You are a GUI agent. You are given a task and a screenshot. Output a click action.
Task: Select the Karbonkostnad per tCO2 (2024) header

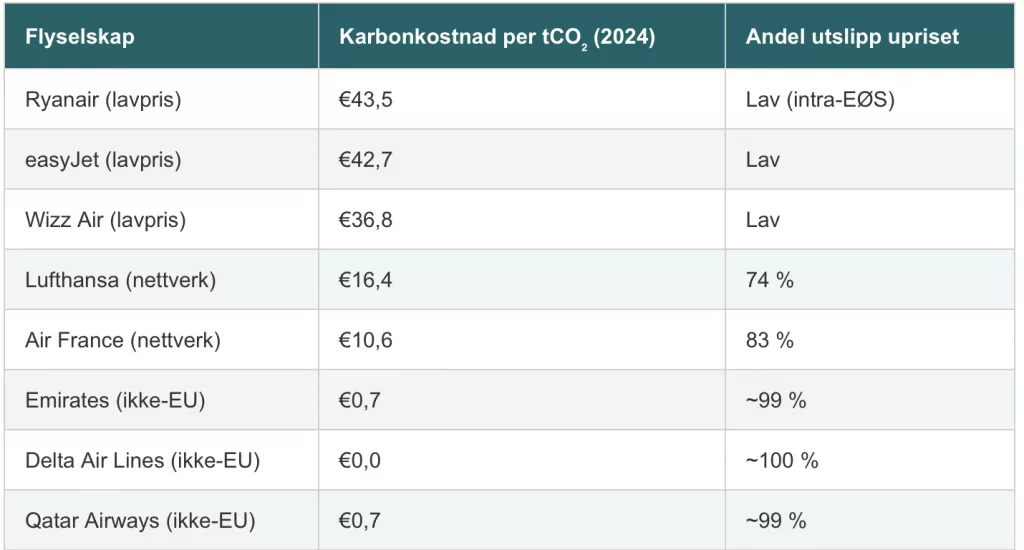(x=497, y=37)
